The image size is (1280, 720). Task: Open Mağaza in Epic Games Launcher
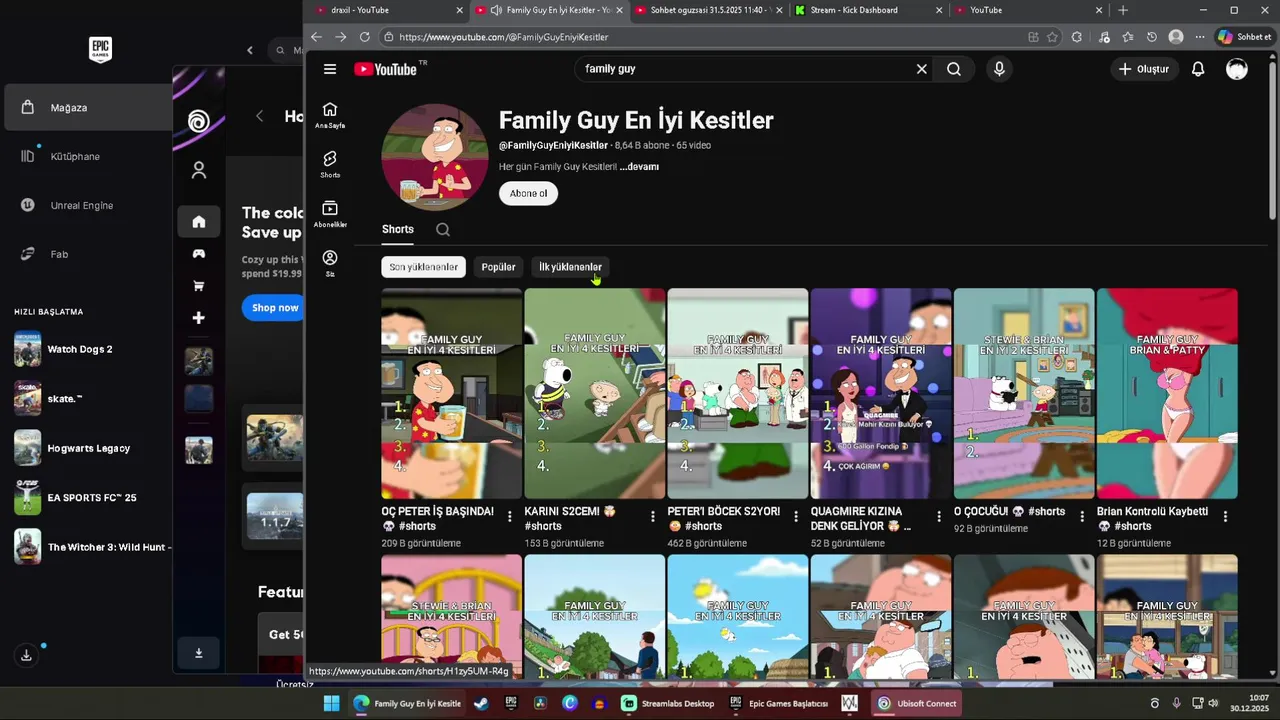tap(88, 107)
